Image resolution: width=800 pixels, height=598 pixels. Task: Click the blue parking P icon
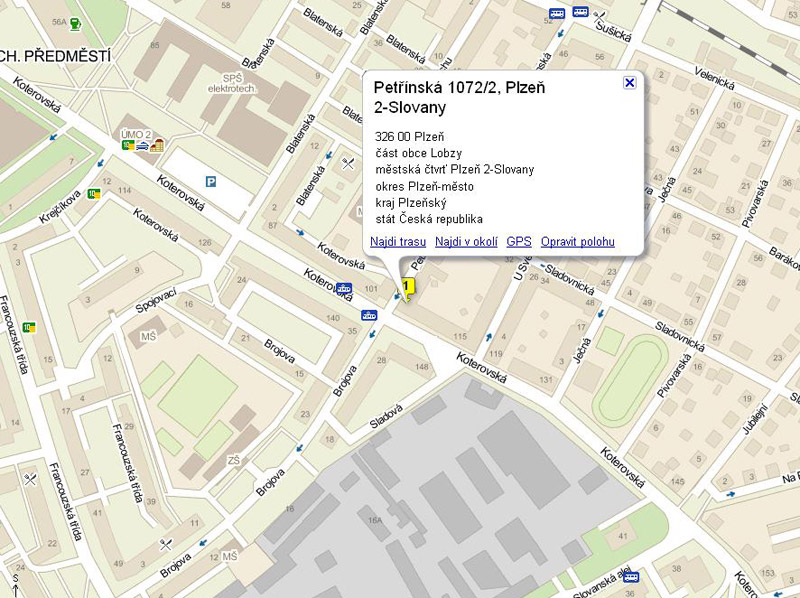click(x=211, y=182)
